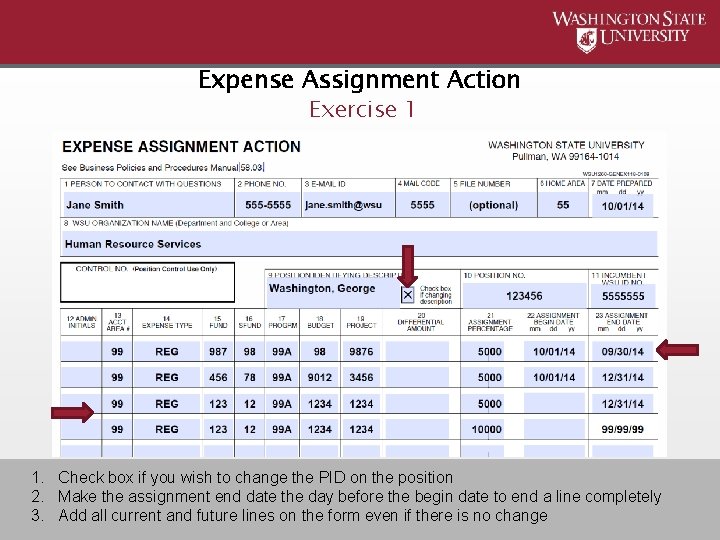
Task: Click the '20 DIFFERENTIAL AMOUNT' column header
Action: [x=421, y=322]
